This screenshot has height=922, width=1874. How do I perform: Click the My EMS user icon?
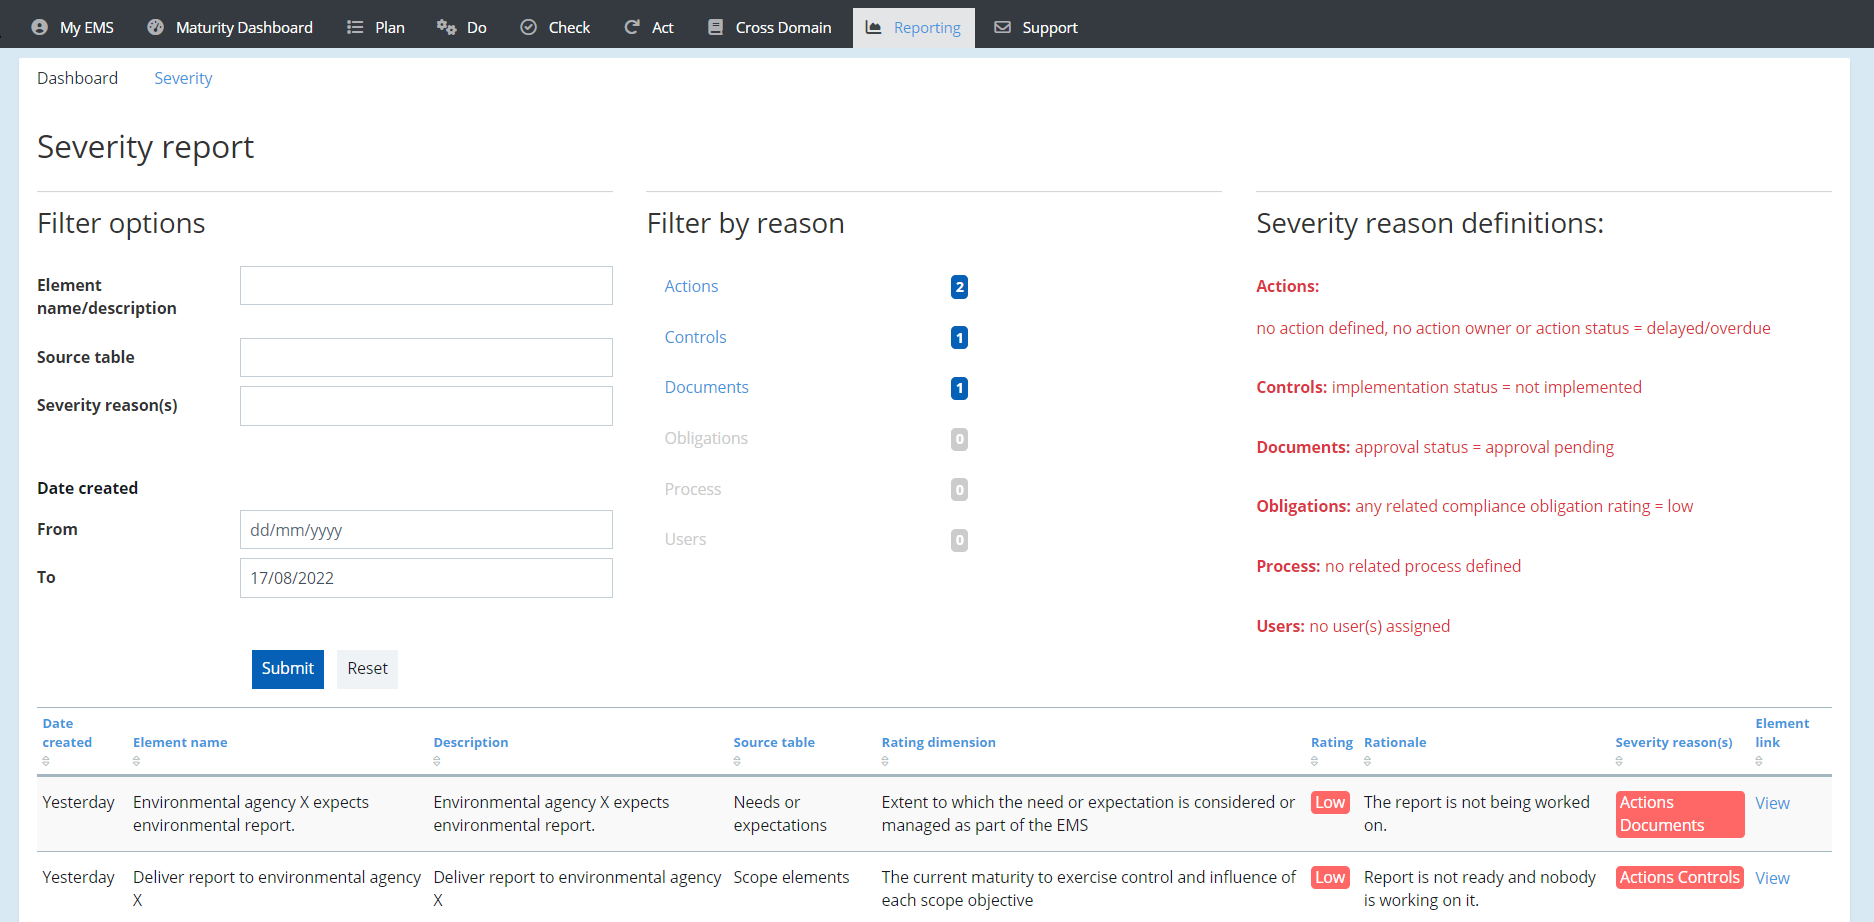(39, 27)
